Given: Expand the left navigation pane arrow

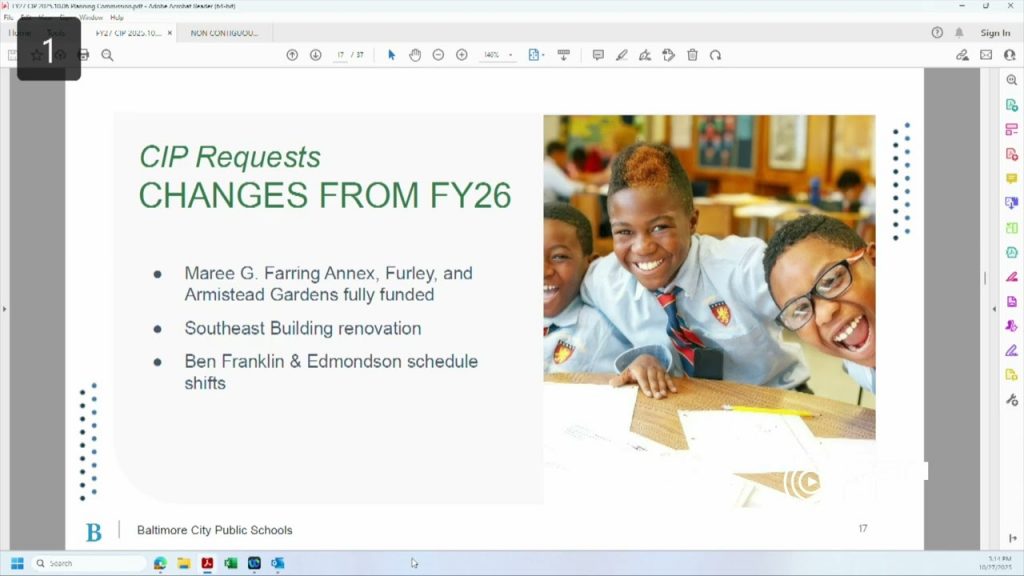Looking at the screenshot, I should [4, 309].
